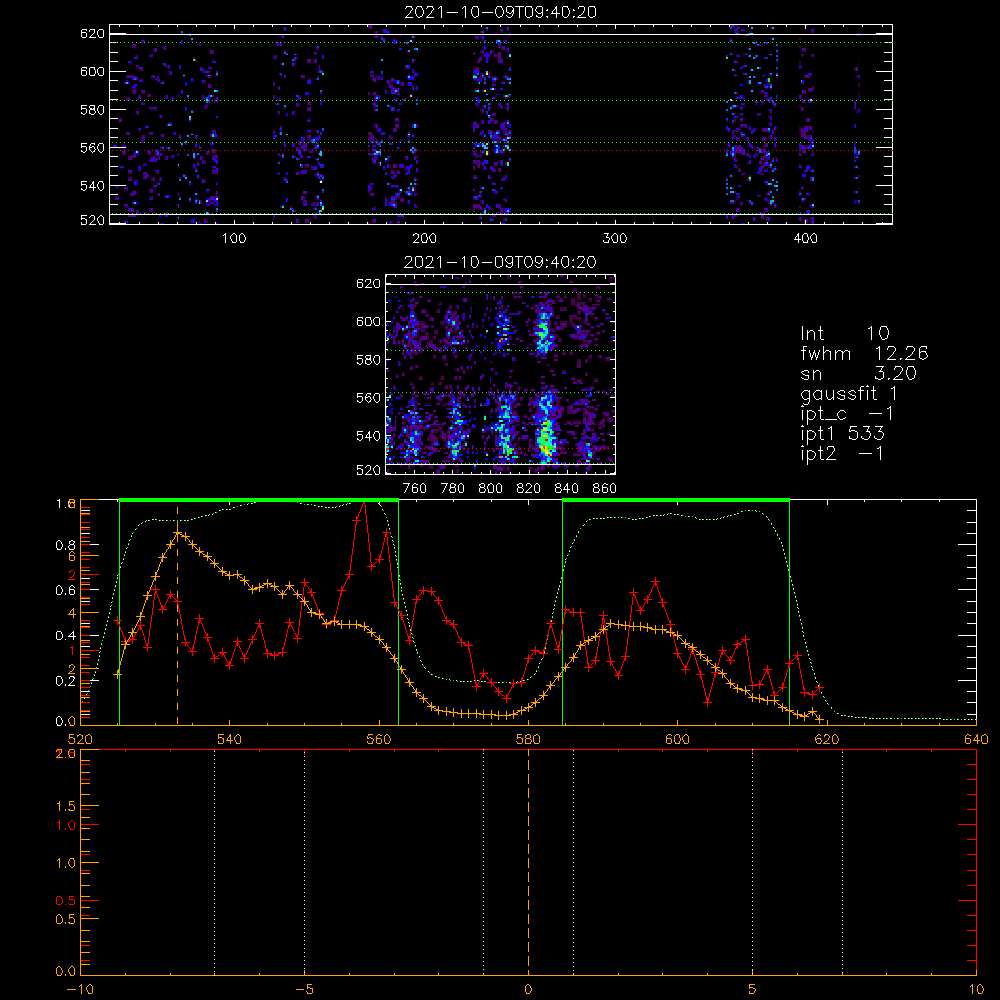
Task: Click the 840 x-axis label of middle image
Action: pyautogui.click(x=566, y=489)
